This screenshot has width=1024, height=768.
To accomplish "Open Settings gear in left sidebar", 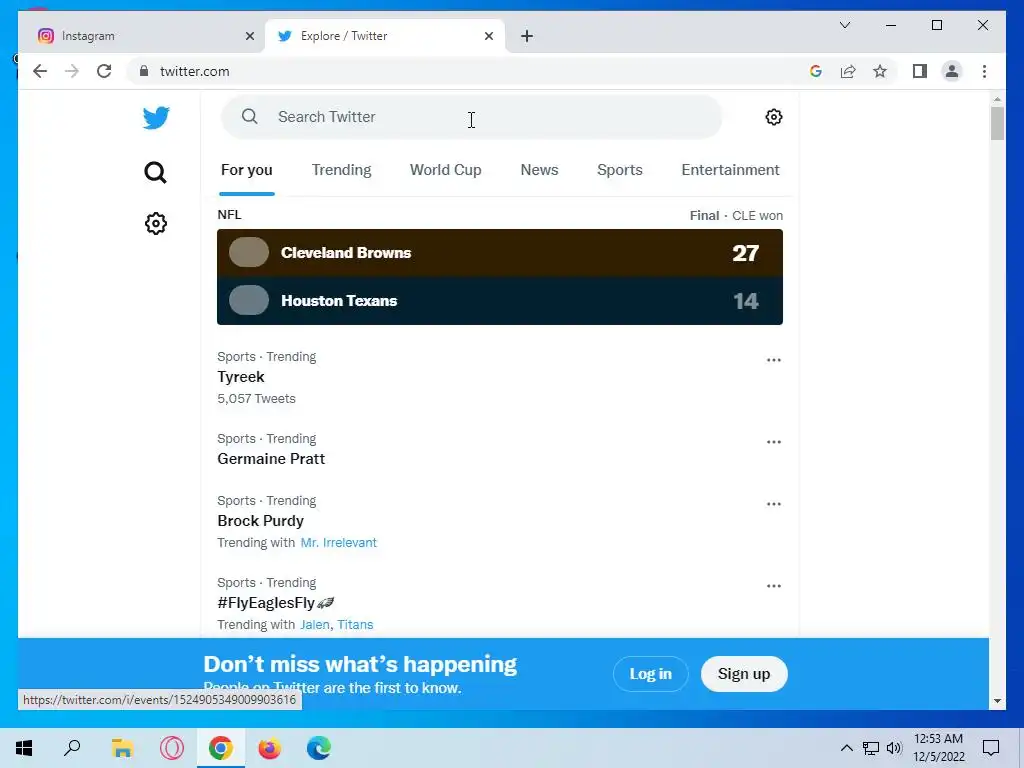I will [155, 223].
